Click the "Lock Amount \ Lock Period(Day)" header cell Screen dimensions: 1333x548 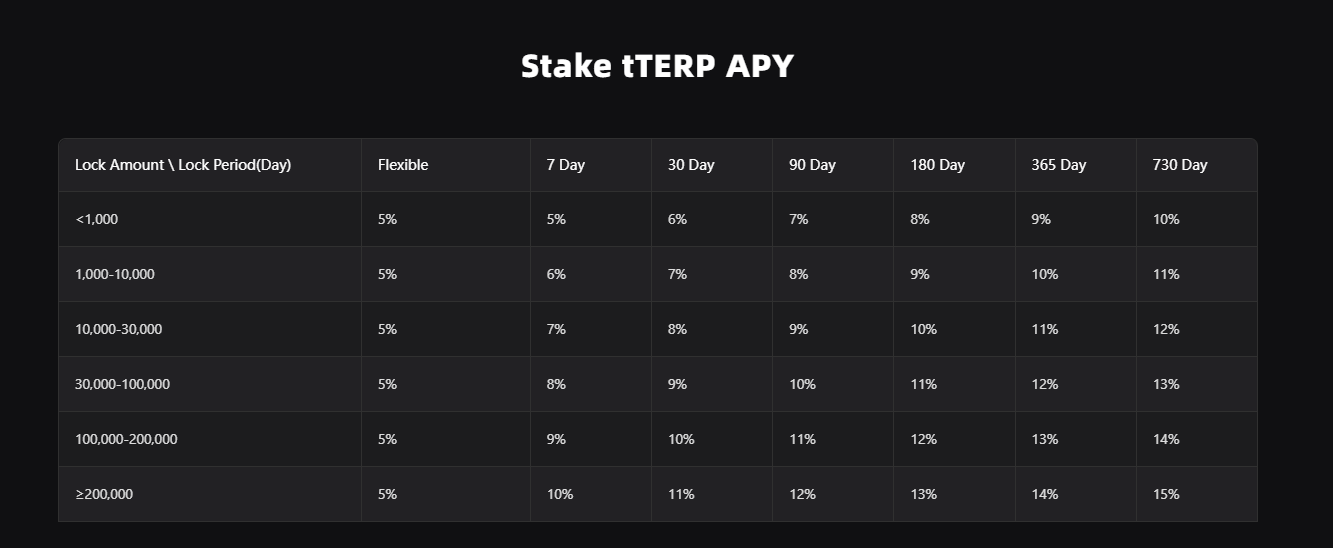click(183, 165)
